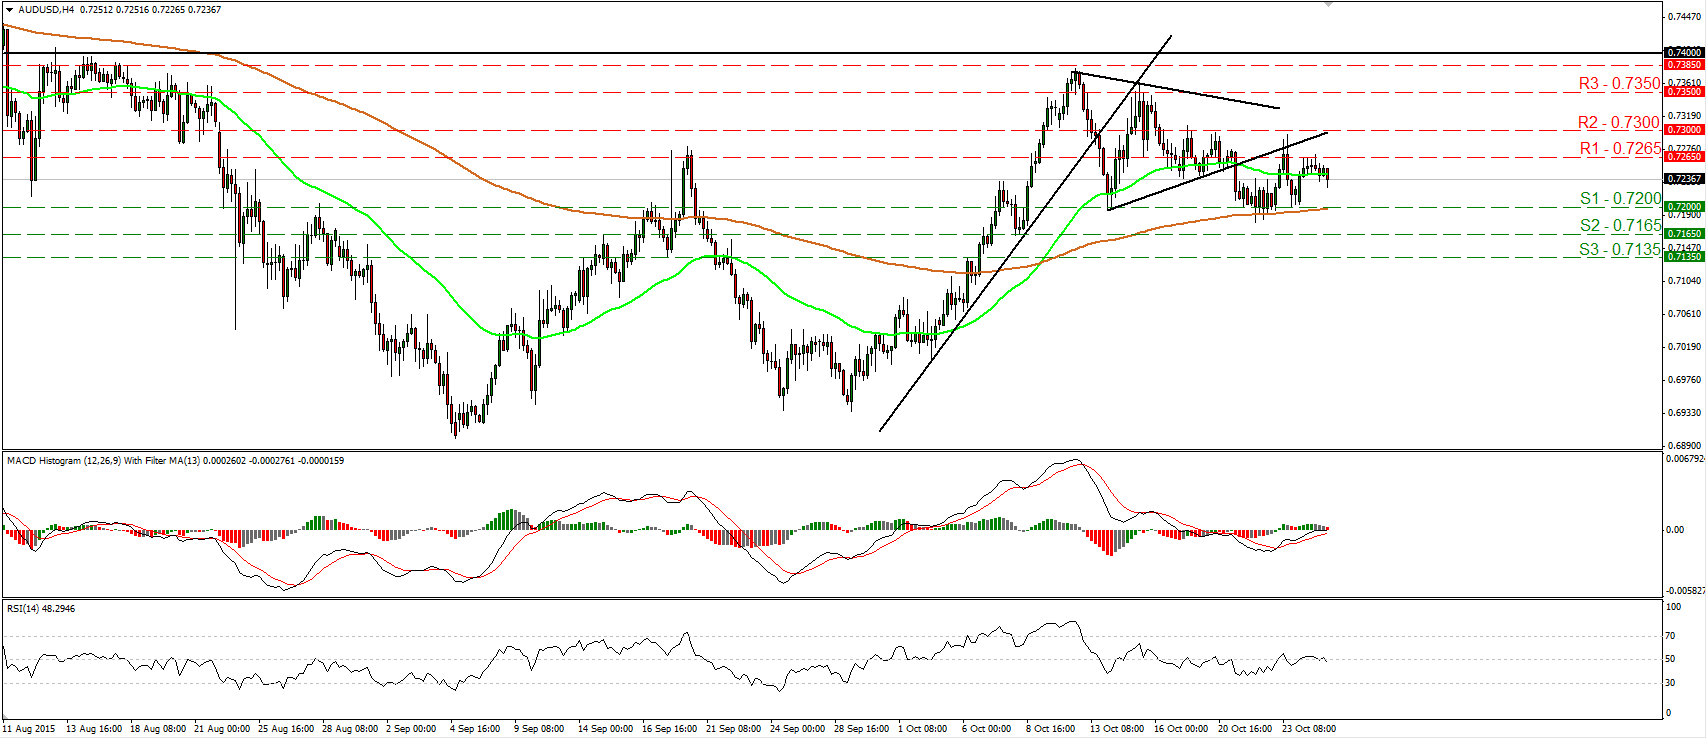The image size is (1706, 739).
Task: Click the RSI(14) 48.2946 indicator label
Action: click(x=41, y=608)
